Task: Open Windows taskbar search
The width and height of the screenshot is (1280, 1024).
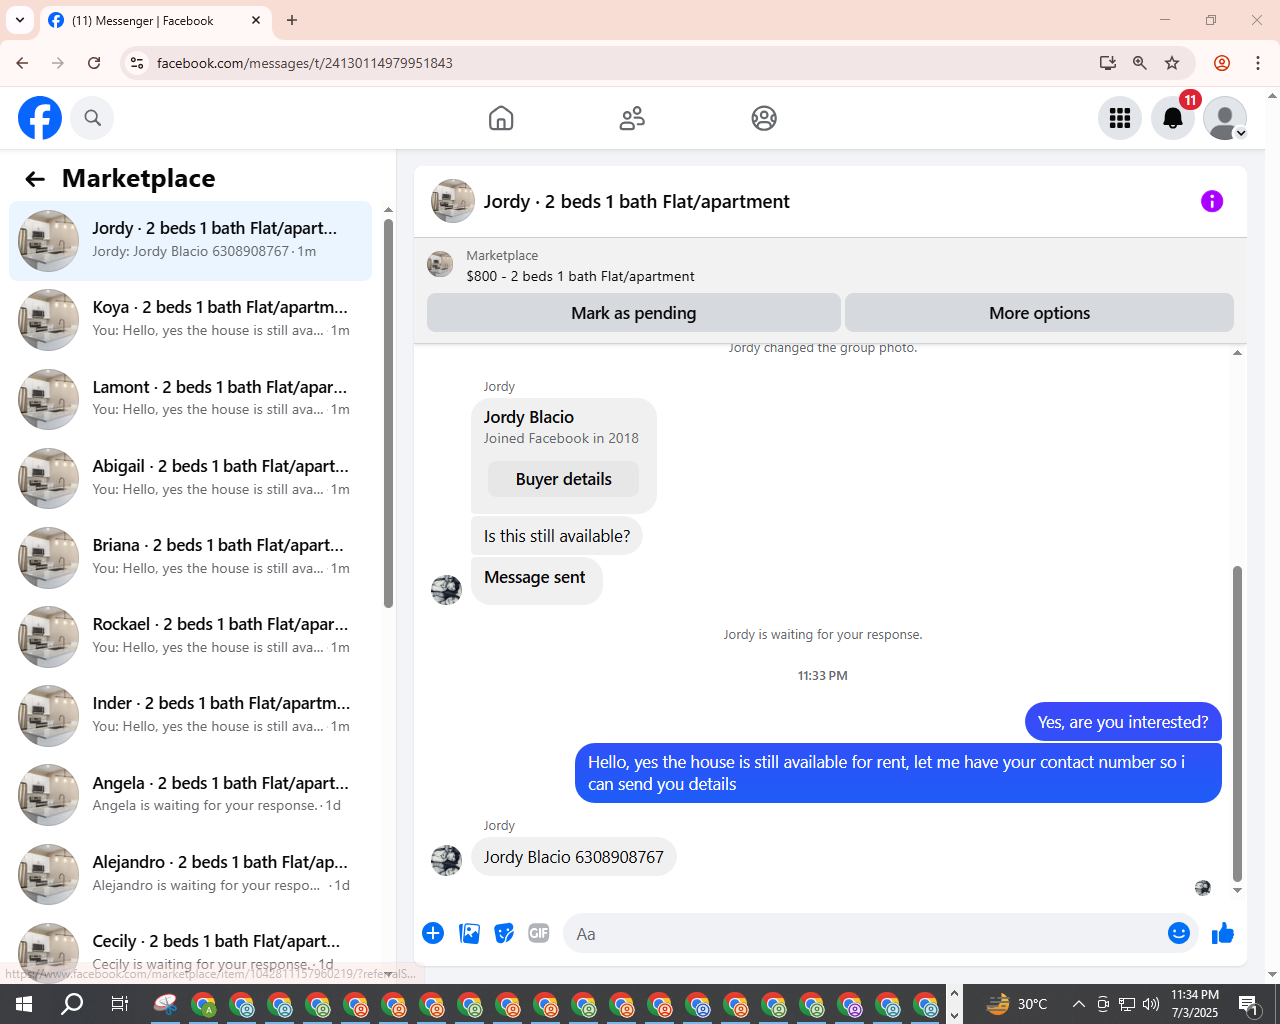Action: pos(72,1004)
